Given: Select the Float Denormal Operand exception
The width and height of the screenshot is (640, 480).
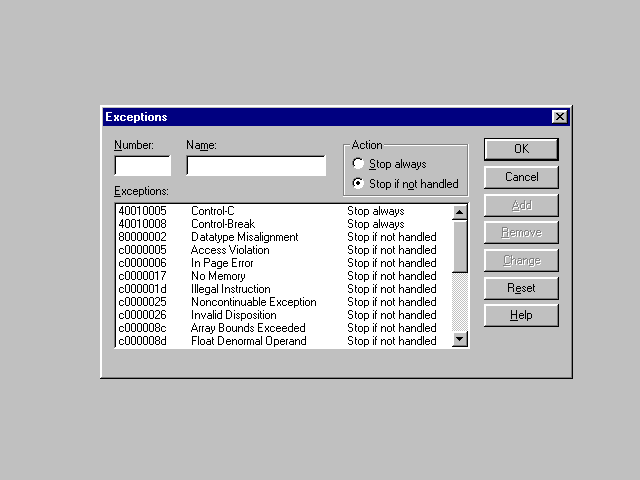Looking at the screenshot, I should 248,341.
